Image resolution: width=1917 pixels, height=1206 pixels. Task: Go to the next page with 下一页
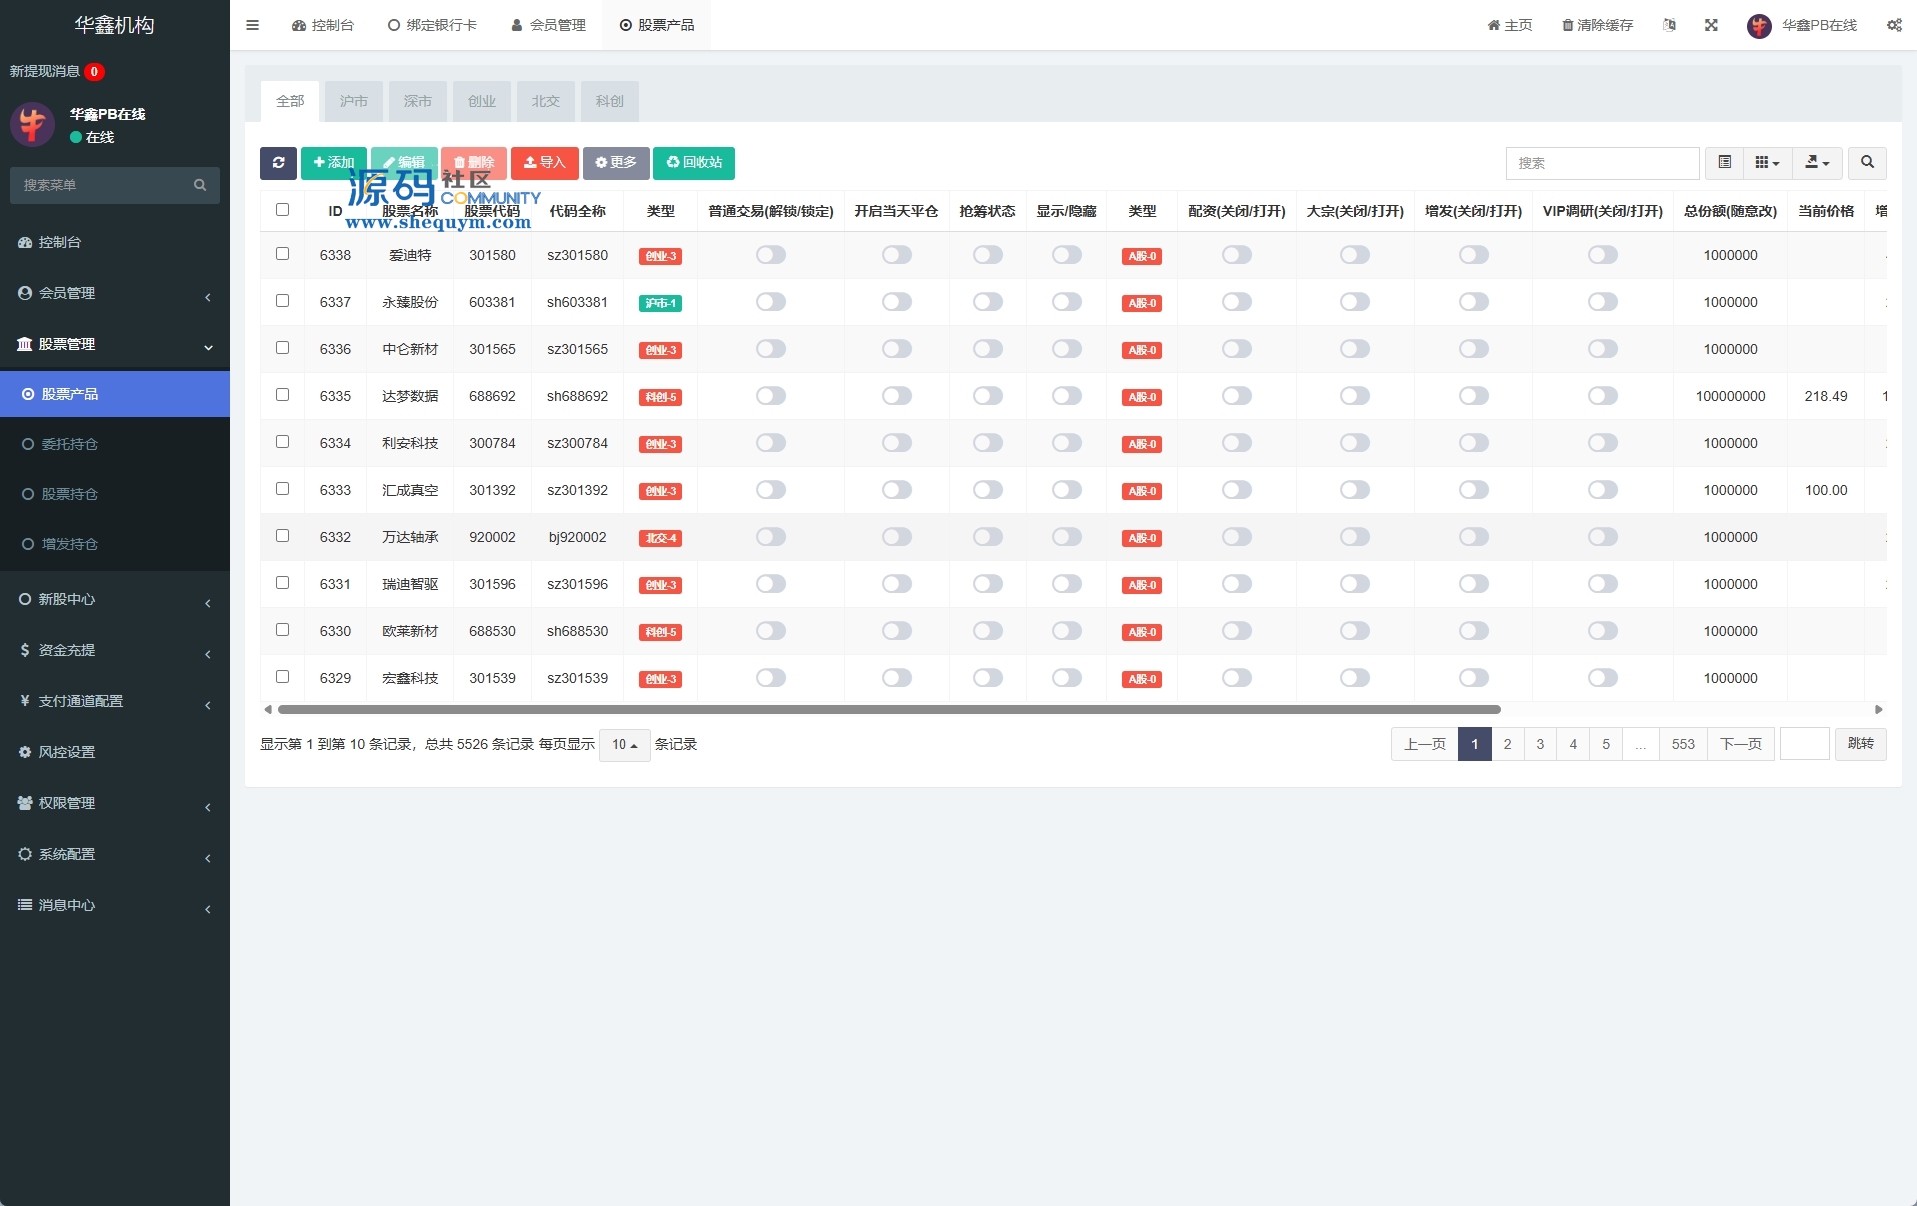[x=1740, y=744]
